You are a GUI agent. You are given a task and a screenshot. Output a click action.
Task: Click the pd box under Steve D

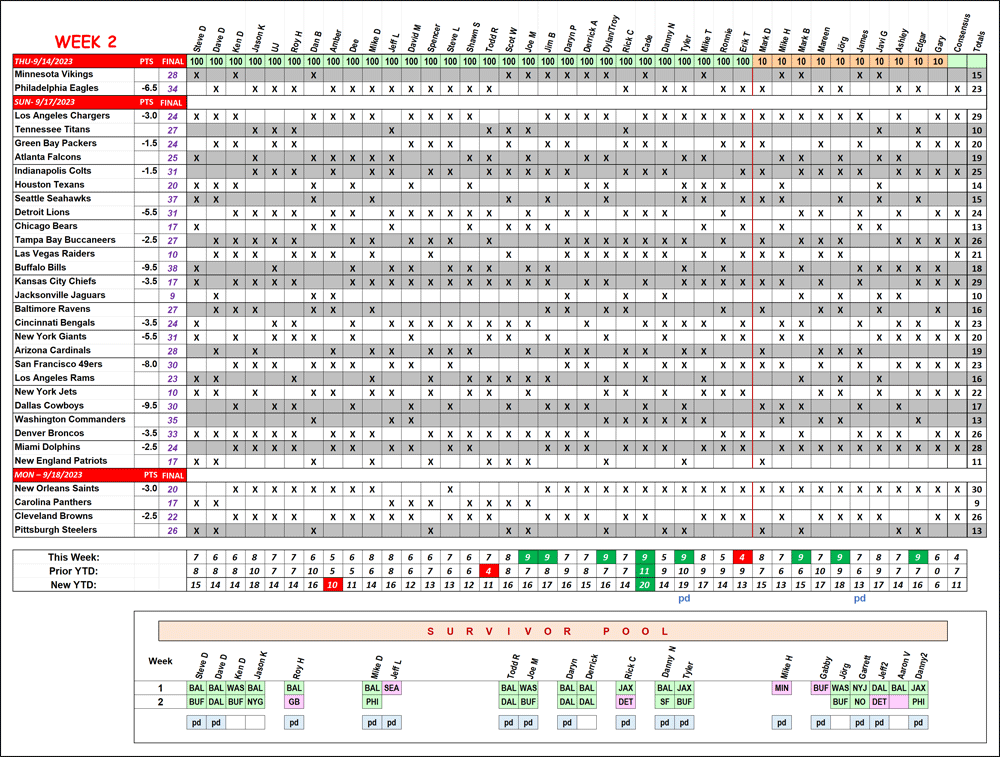(x=196, y=722)
